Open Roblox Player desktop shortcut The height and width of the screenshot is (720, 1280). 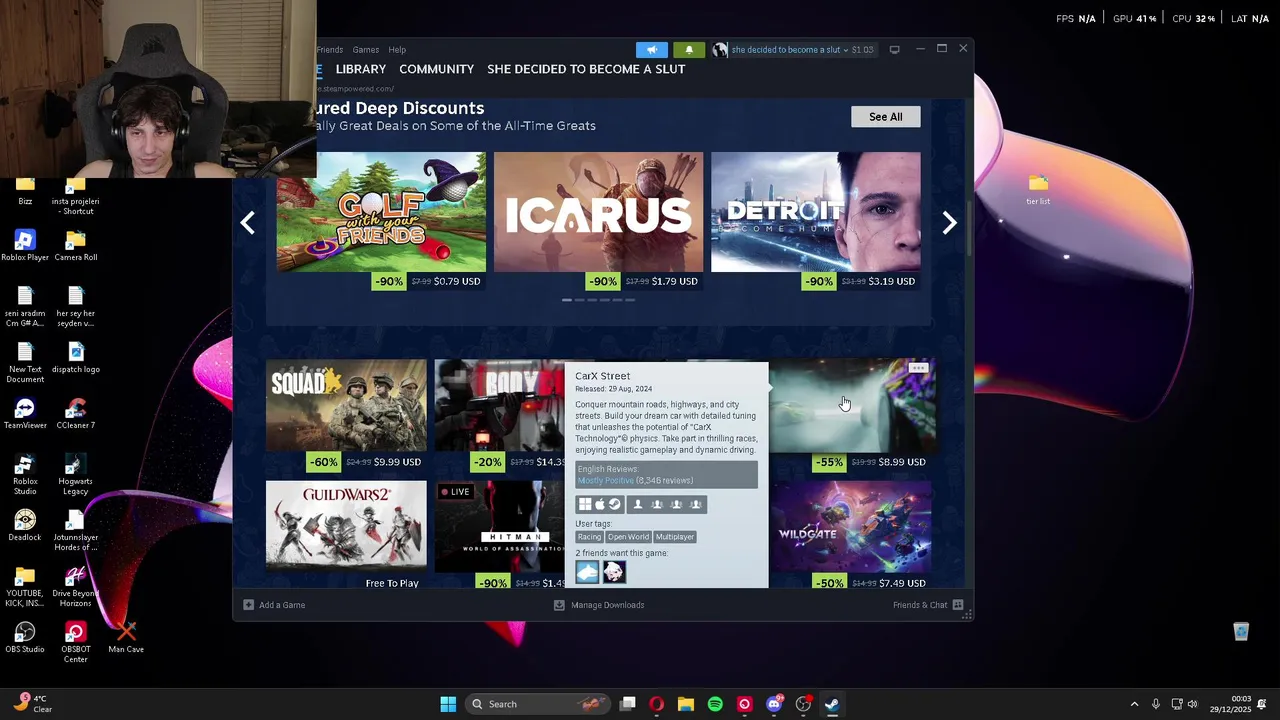tap(25, 245)
